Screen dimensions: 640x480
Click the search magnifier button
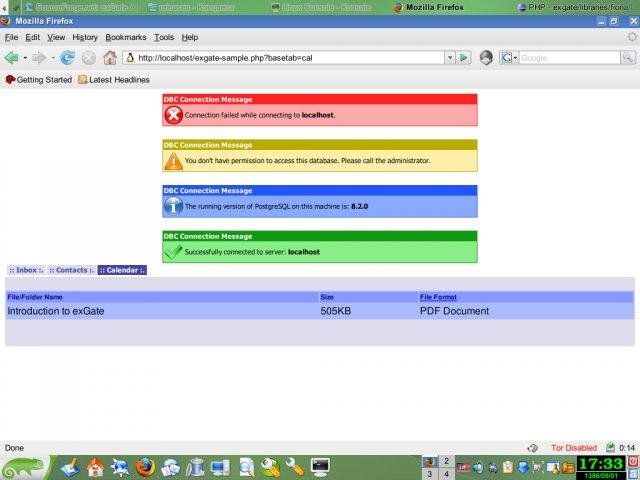tap(628, 58)
